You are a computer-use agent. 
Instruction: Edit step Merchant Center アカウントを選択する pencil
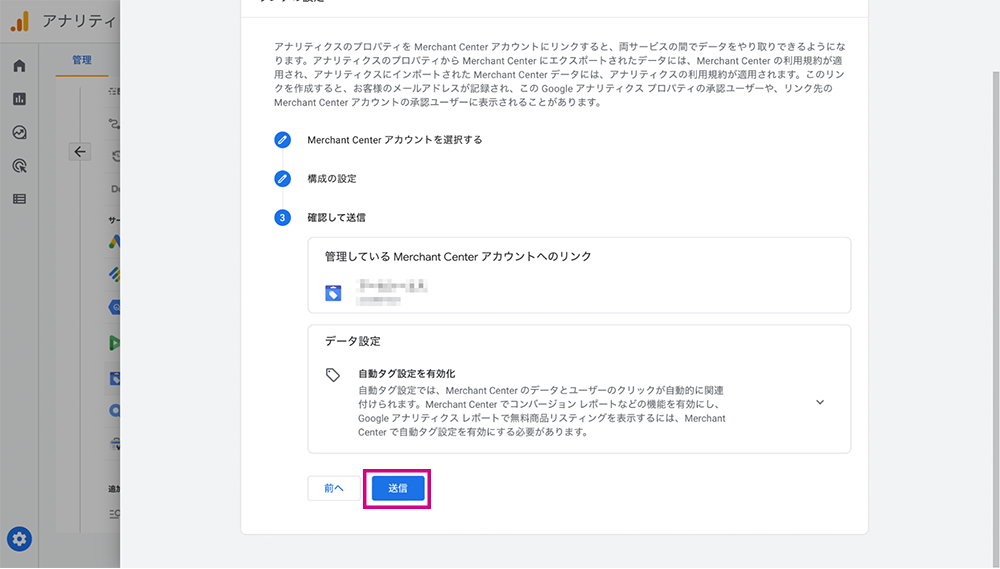[283, 140]
